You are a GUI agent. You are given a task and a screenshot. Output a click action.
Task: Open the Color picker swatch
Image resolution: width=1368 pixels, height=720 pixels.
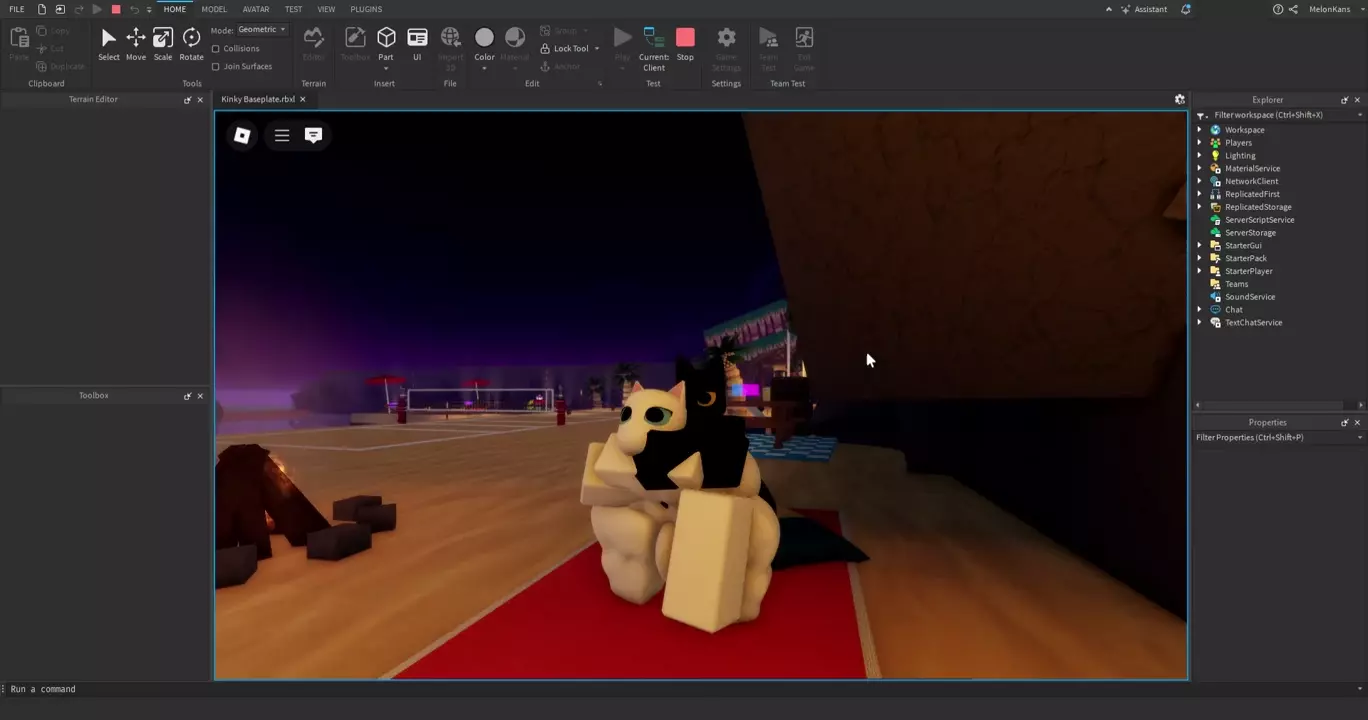point(484,38)
